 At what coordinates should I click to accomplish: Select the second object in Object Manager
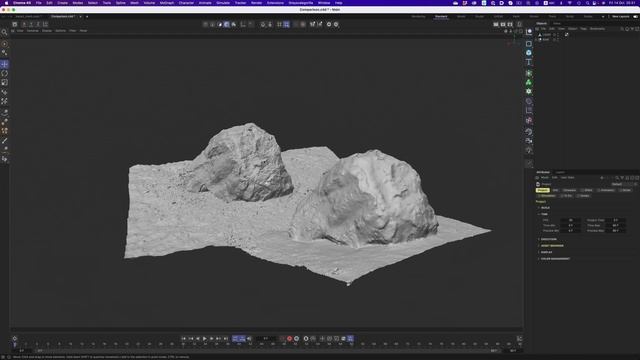(x=545, y=40)
